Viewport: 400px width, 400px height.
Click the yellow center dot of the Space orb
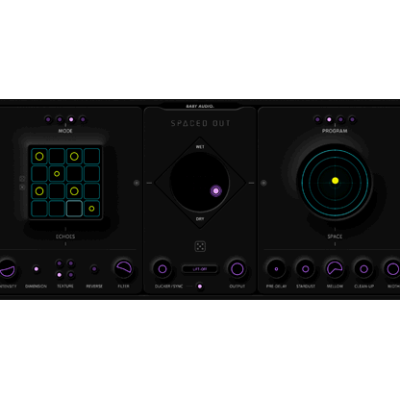click(x=335, y=181)
